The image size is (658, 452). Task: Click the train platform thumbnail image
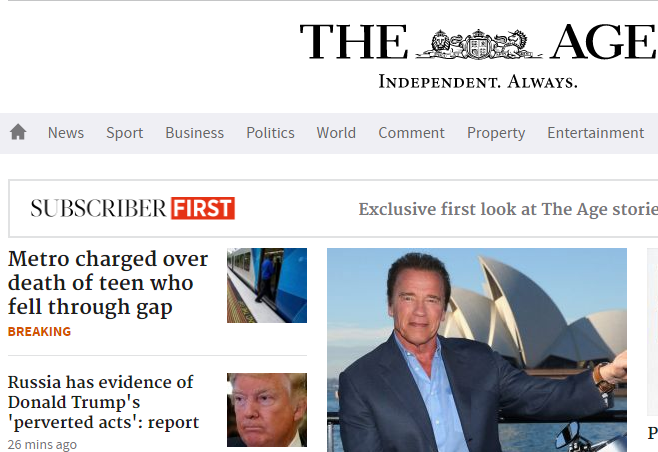pos(267,285)
